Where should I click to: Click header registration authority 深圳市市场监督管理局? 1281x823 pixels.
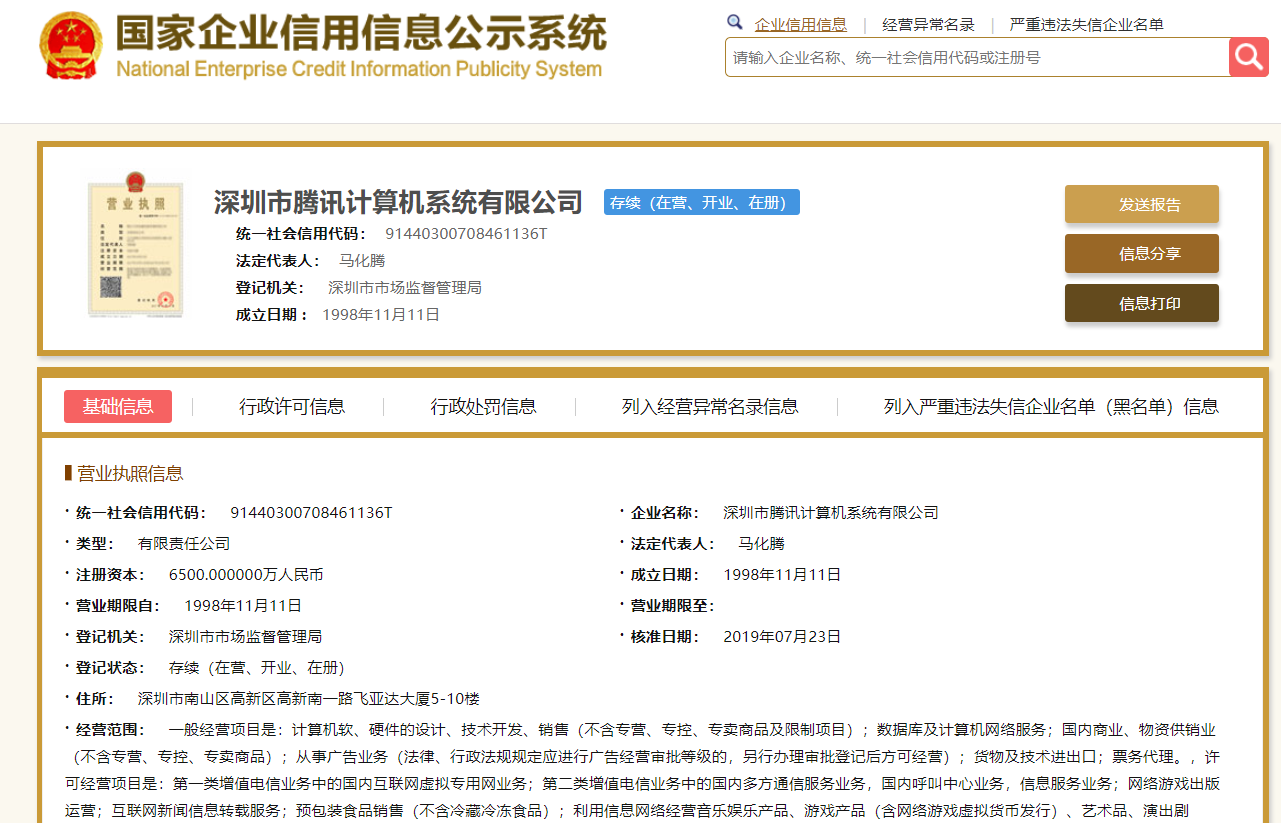tap(405, 288)
